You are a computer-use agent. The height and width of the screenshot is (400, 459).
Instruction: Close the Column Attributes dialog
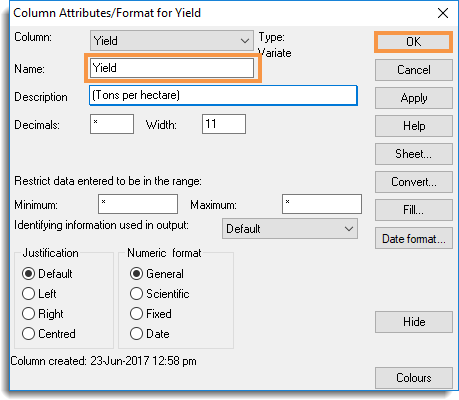point(443,13)
